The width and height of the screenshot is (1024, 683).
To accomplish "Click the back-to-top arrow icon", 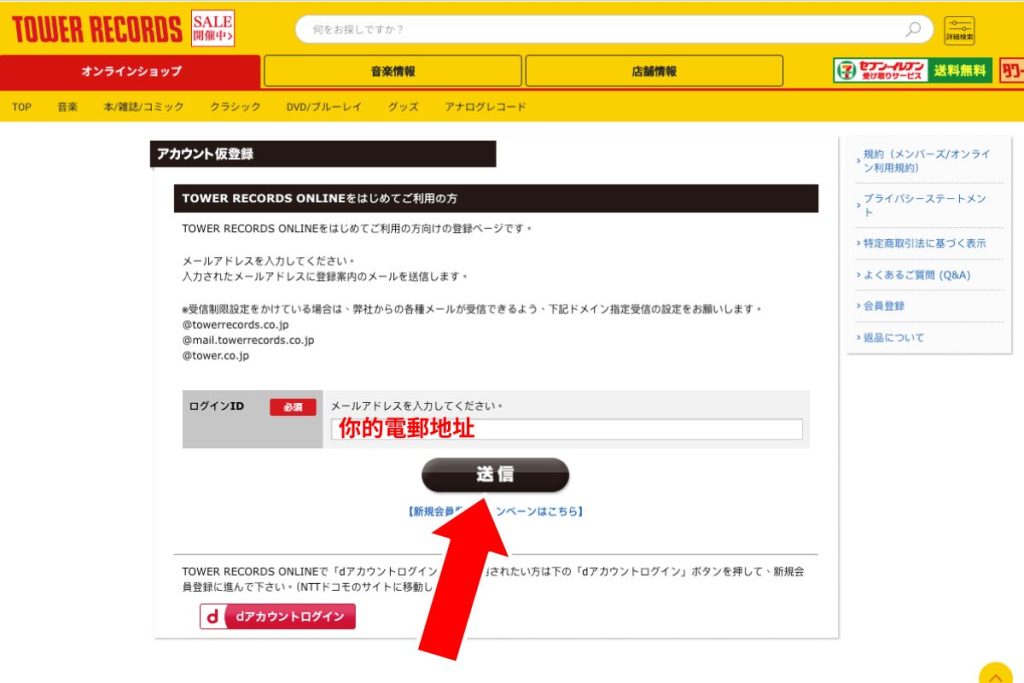I will (995, 675).
